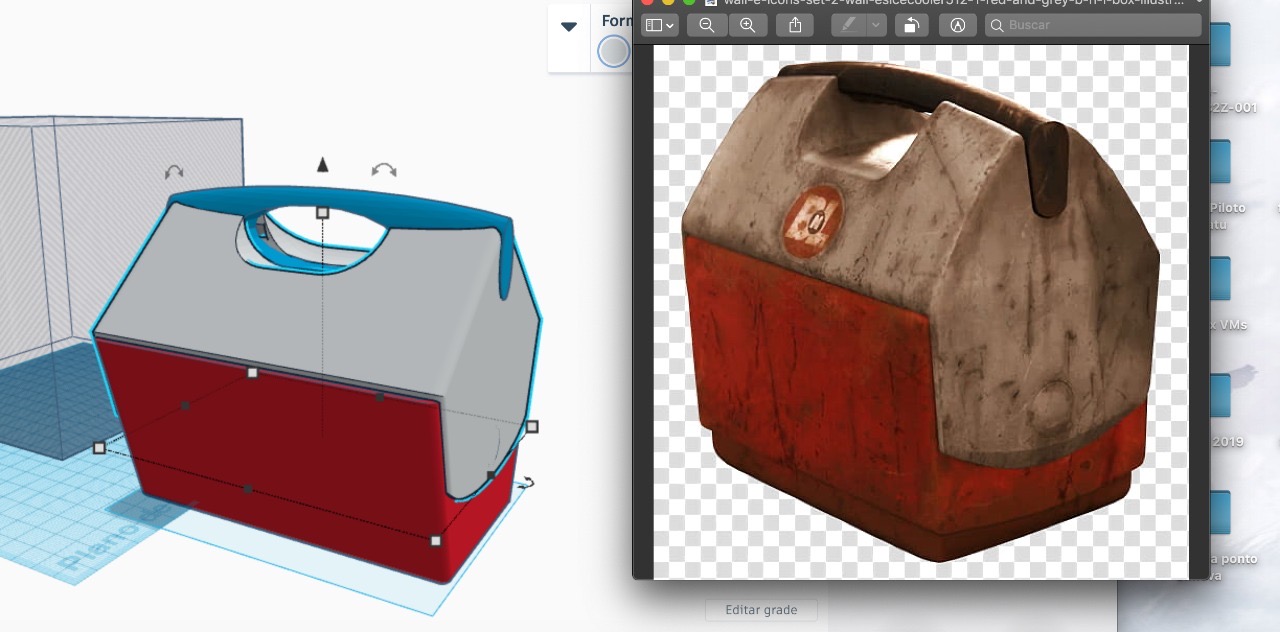Image resolution: width=1280 pixels, height=632 pixels.
Task: Click the cooler reference photo in Preview
Action: 921,312
